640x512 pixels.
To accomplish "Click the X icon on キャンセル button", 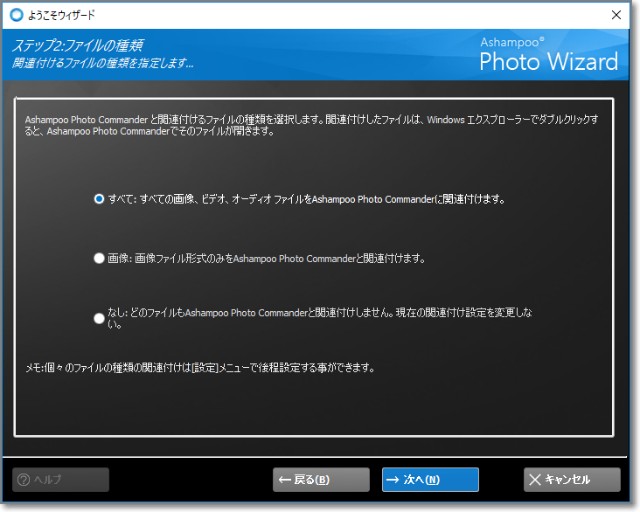I will click(535, 480).
